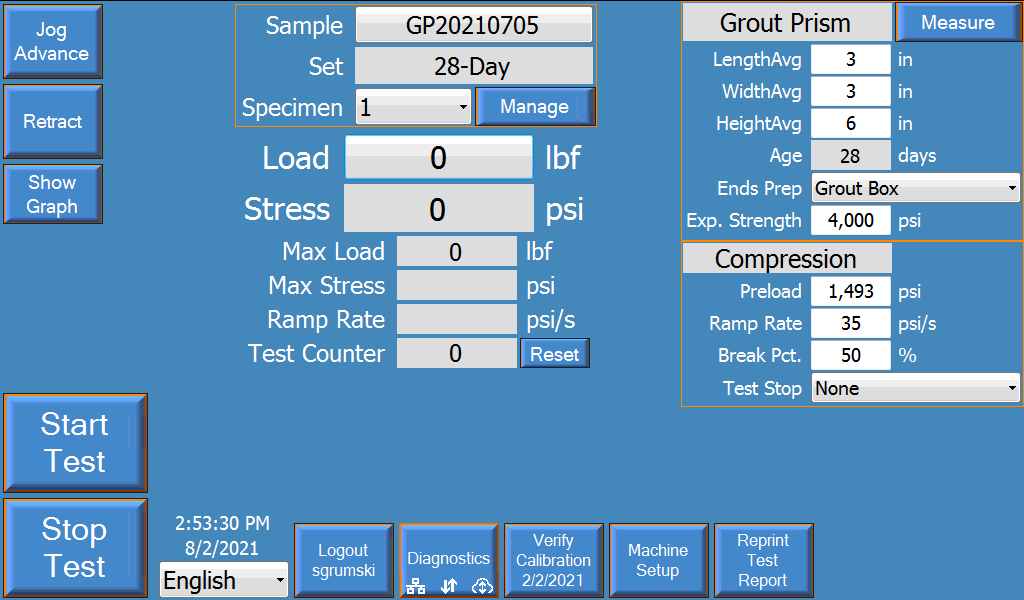The width and height of the screenshot is (1024, 600).
Task: Click the Retract button
Action: [53, 121]
